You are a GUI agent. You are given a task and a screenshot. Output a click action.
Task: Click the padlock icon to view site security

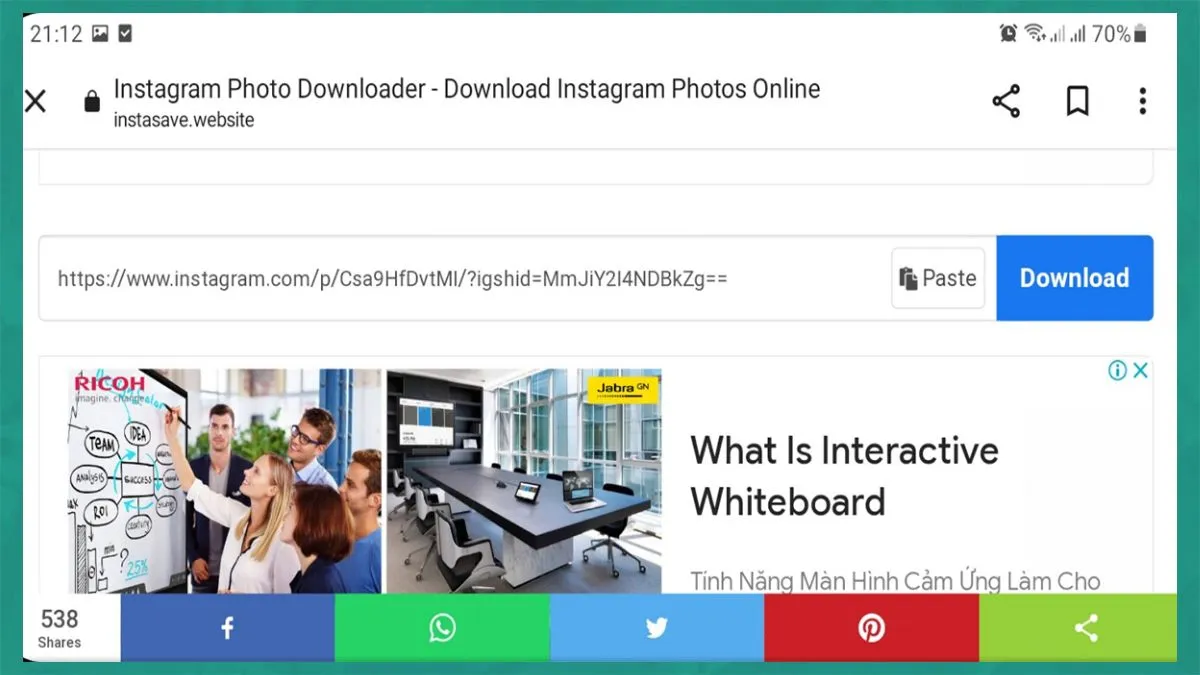click(91, 101)
